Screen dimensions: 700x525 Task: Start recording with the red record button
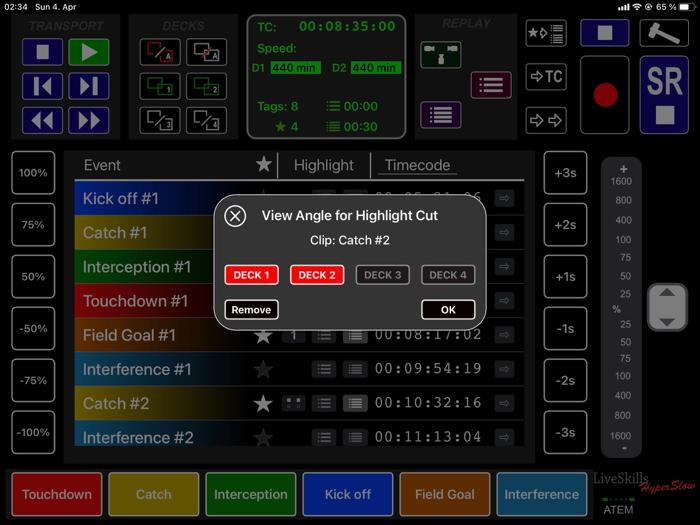pyautogui.click(x=605, y=95)
